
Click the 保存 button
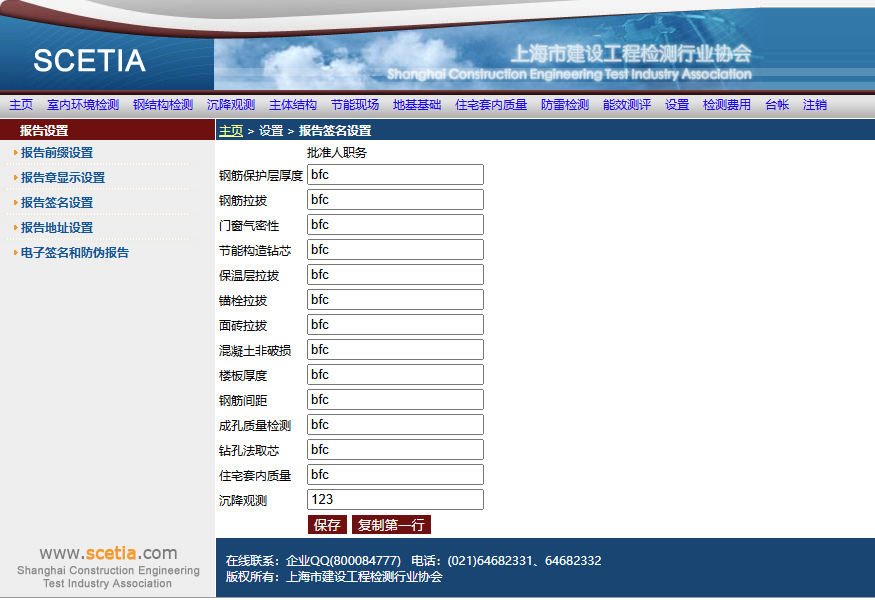(x=327, y=525)
